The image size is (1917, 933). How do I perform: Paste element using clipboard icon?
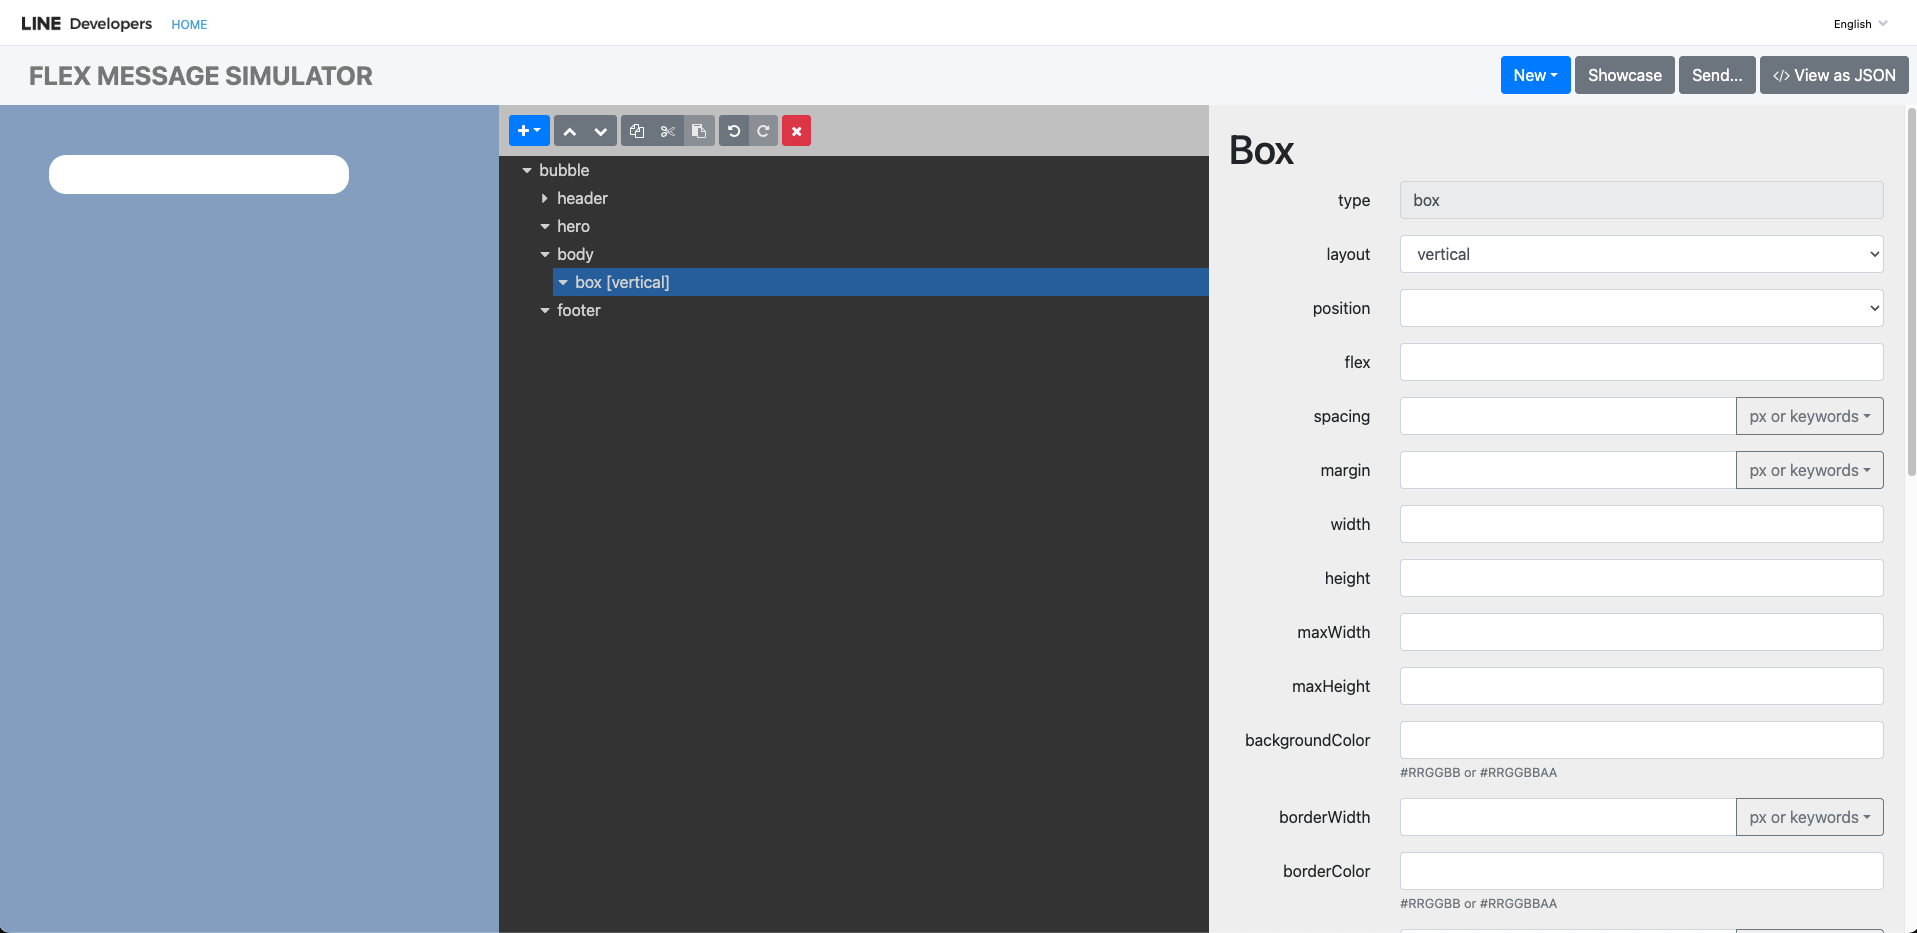coord(699,131)
